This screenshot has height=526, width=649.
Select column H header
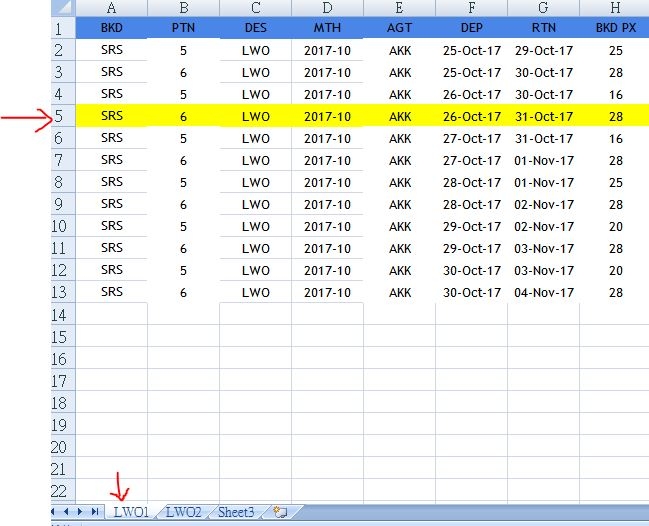click(615, 8)
